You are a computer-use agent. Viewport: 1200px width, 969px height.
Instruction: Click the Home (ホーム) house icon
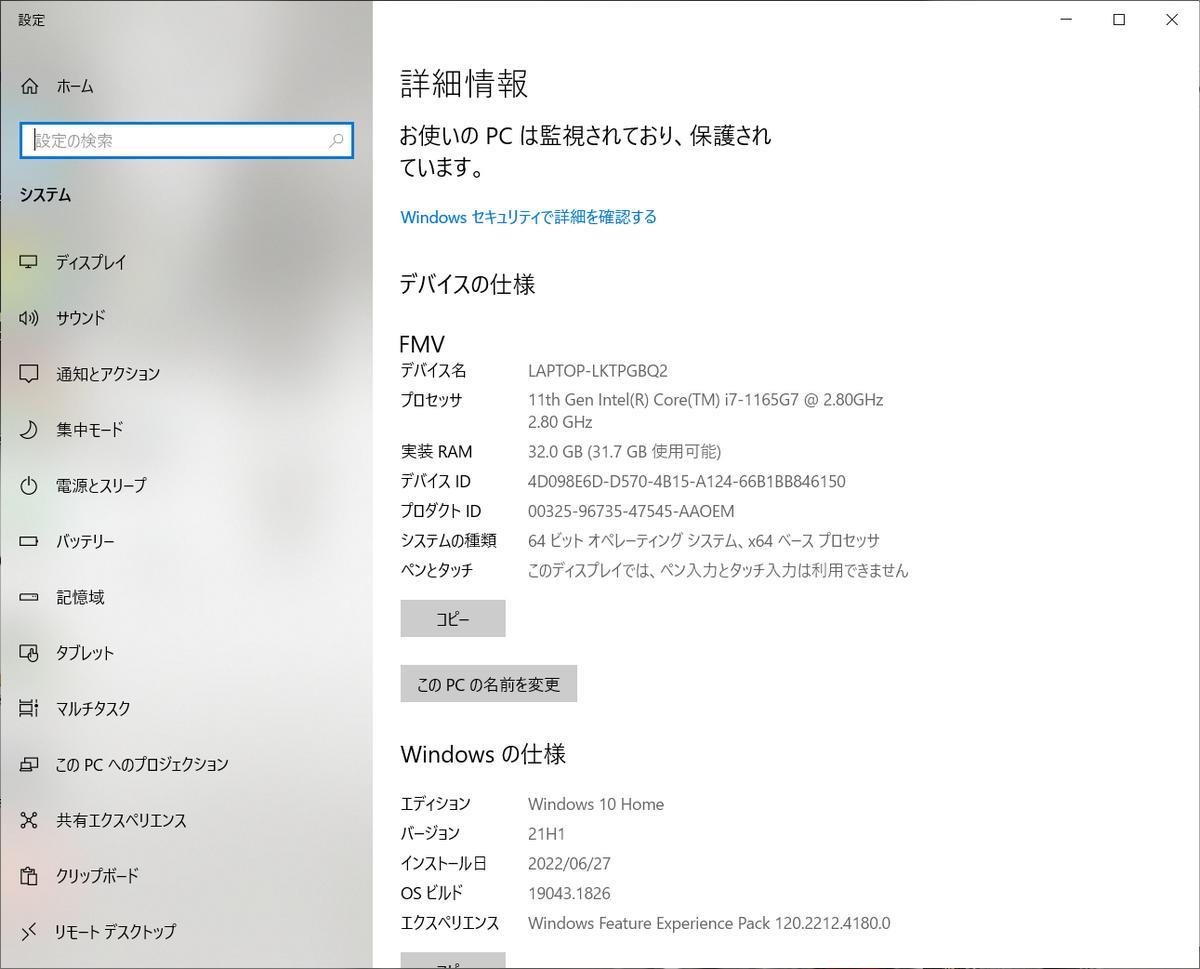(x=30, y=86)
